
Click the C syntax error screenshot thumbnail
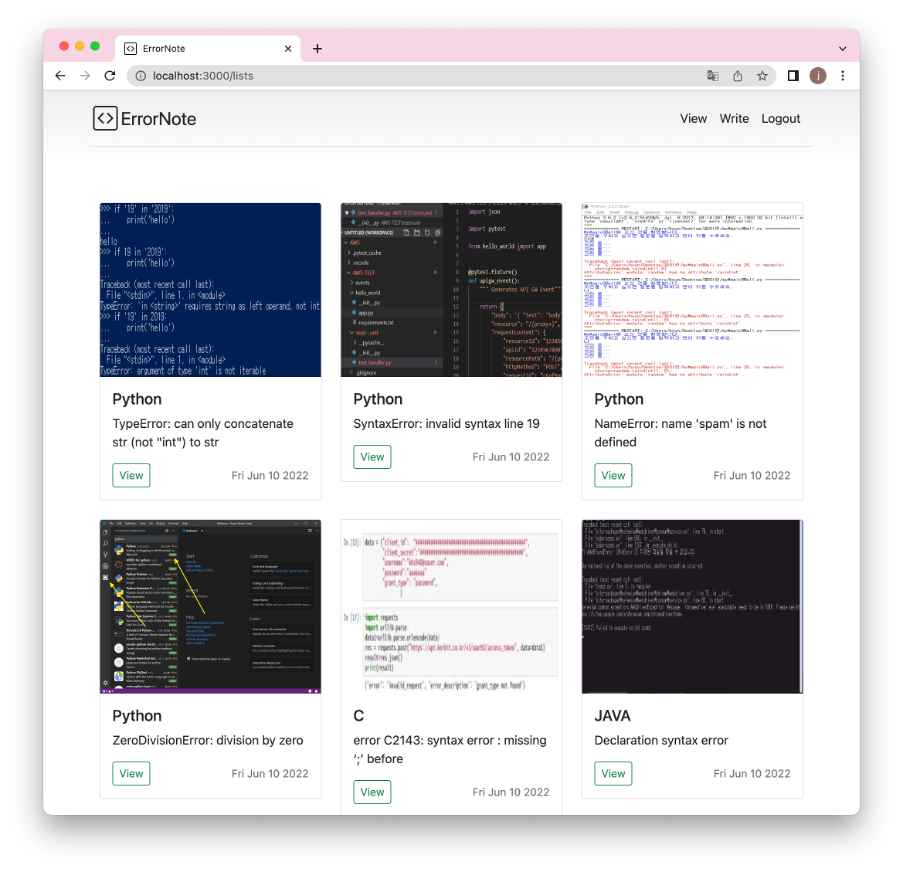click(x=451, y=604)
